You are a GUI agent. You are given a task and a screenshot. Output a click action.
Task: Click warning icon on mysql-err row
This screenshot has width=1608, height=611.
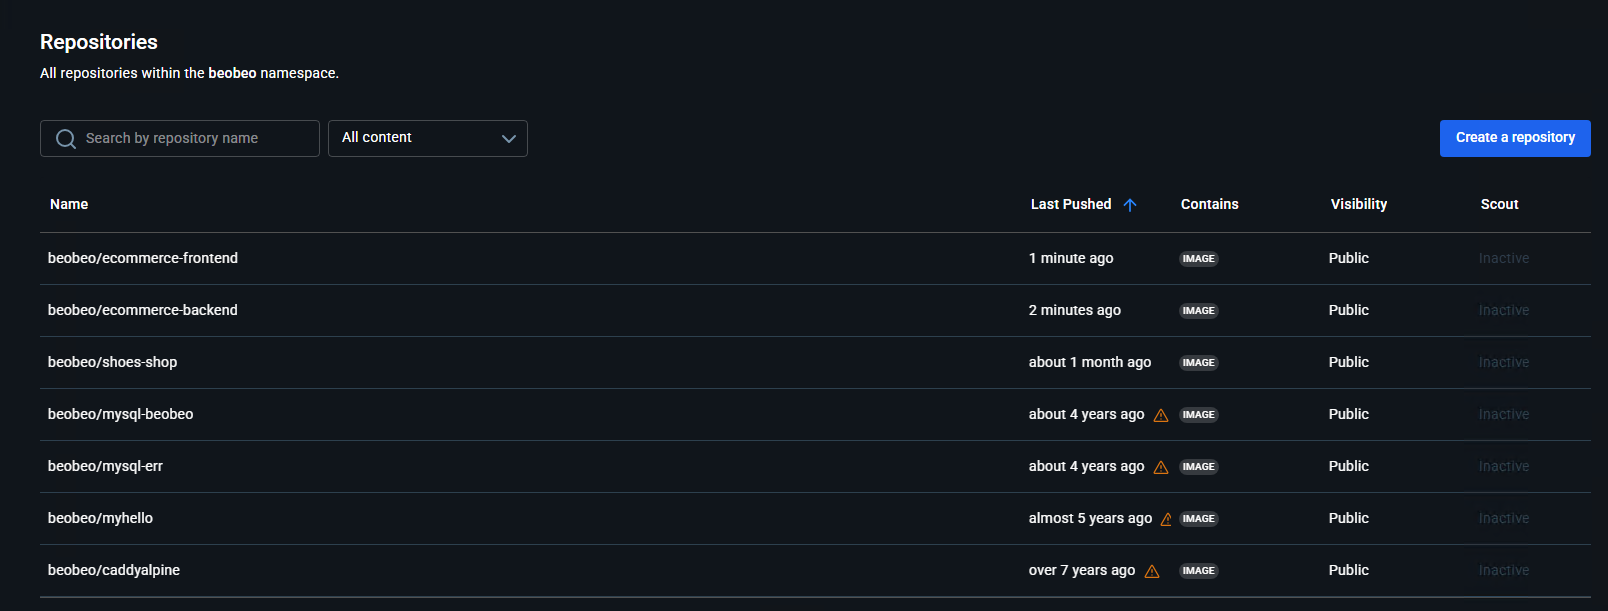click(1161, 468)
